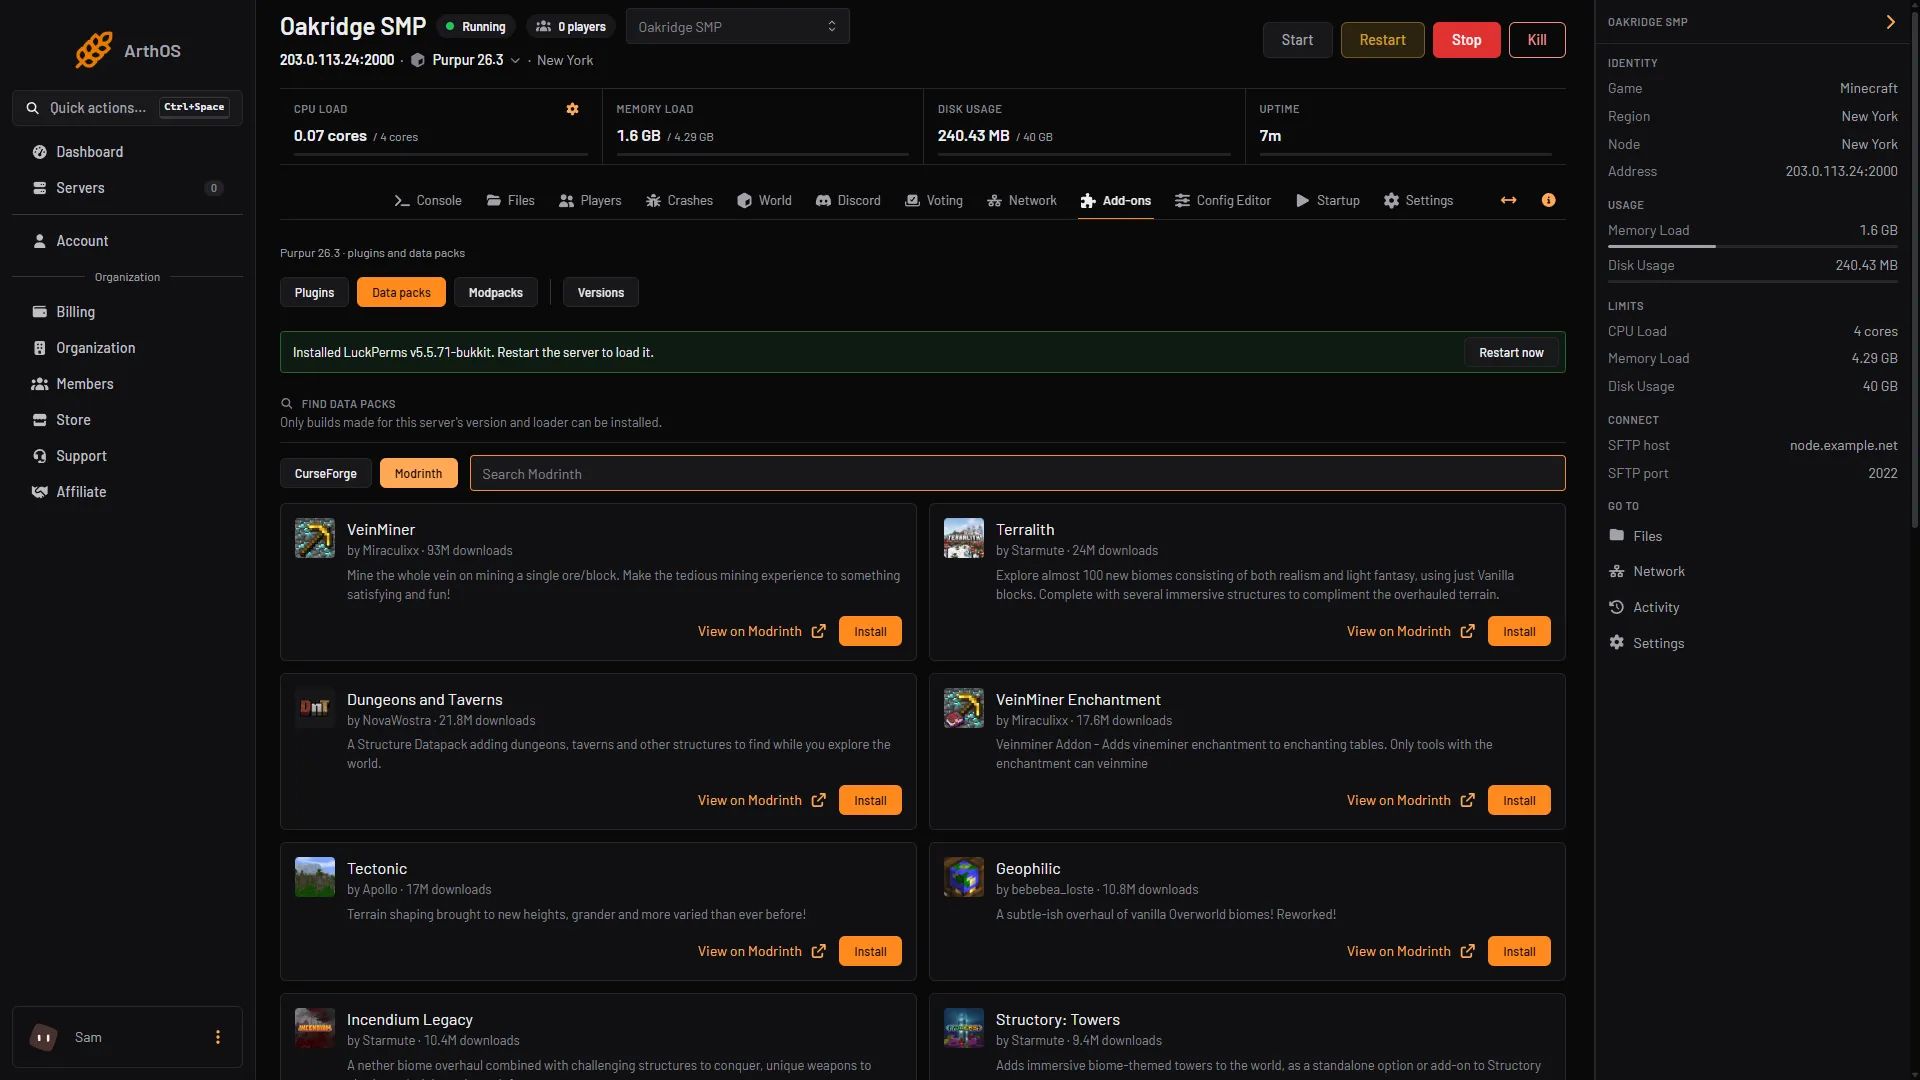View VeinMiner Enchantment on Modrinth

[x=1410, y=800]
